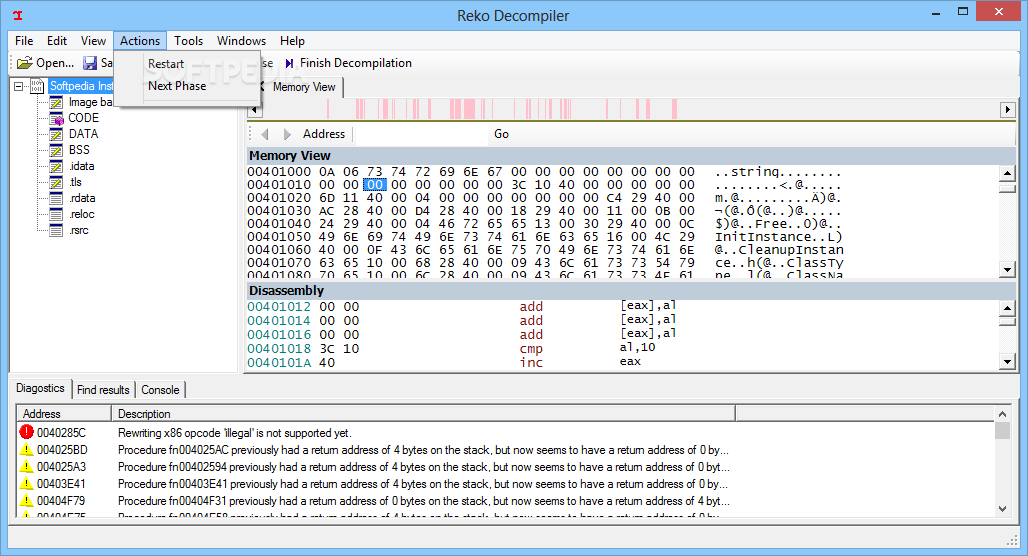Click the warning icon for 00404F79
The width and height of the screenshot is (1028, 556).
coord(26,500)
